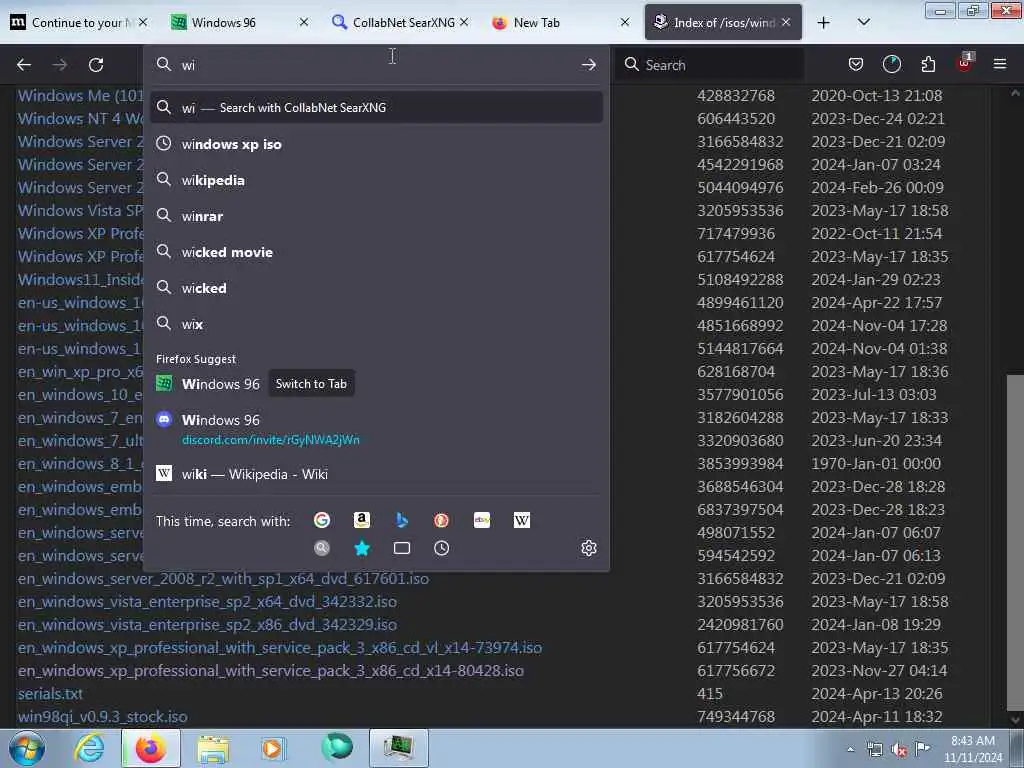Open the Firefox application menu

[x=1000, y=64]
